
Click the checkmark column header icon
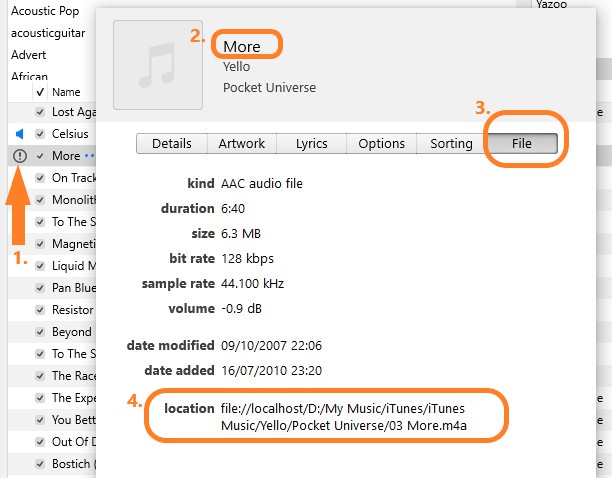point(40,92)
